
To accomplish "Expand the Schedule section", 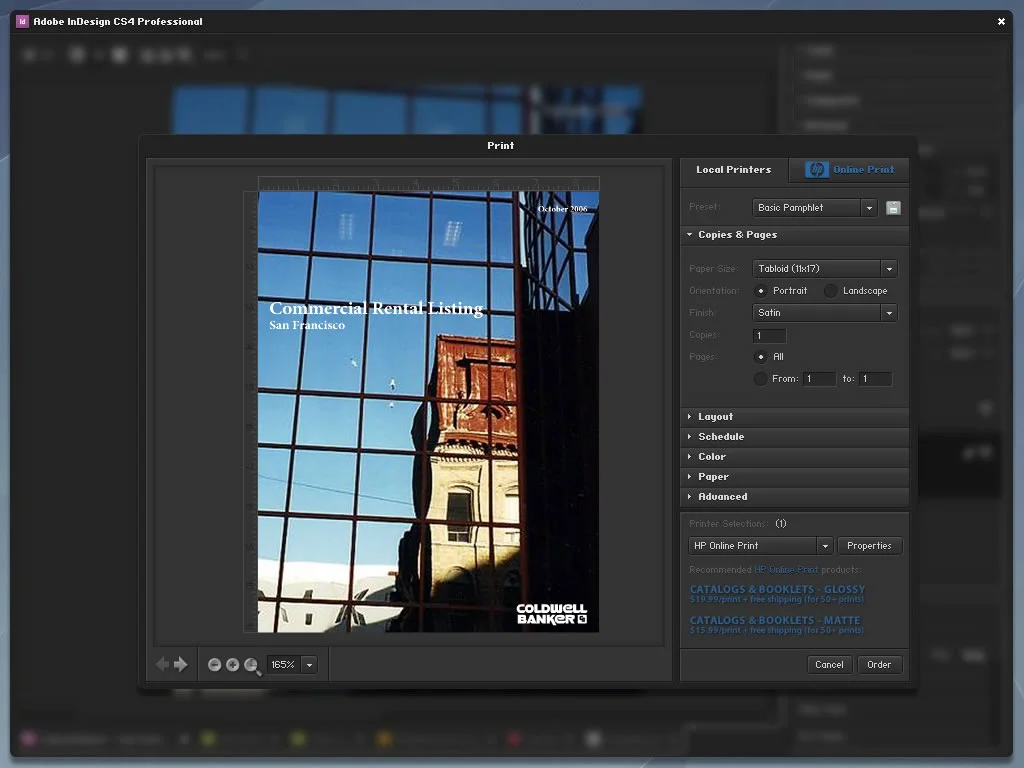I will [x=794, y=436].
